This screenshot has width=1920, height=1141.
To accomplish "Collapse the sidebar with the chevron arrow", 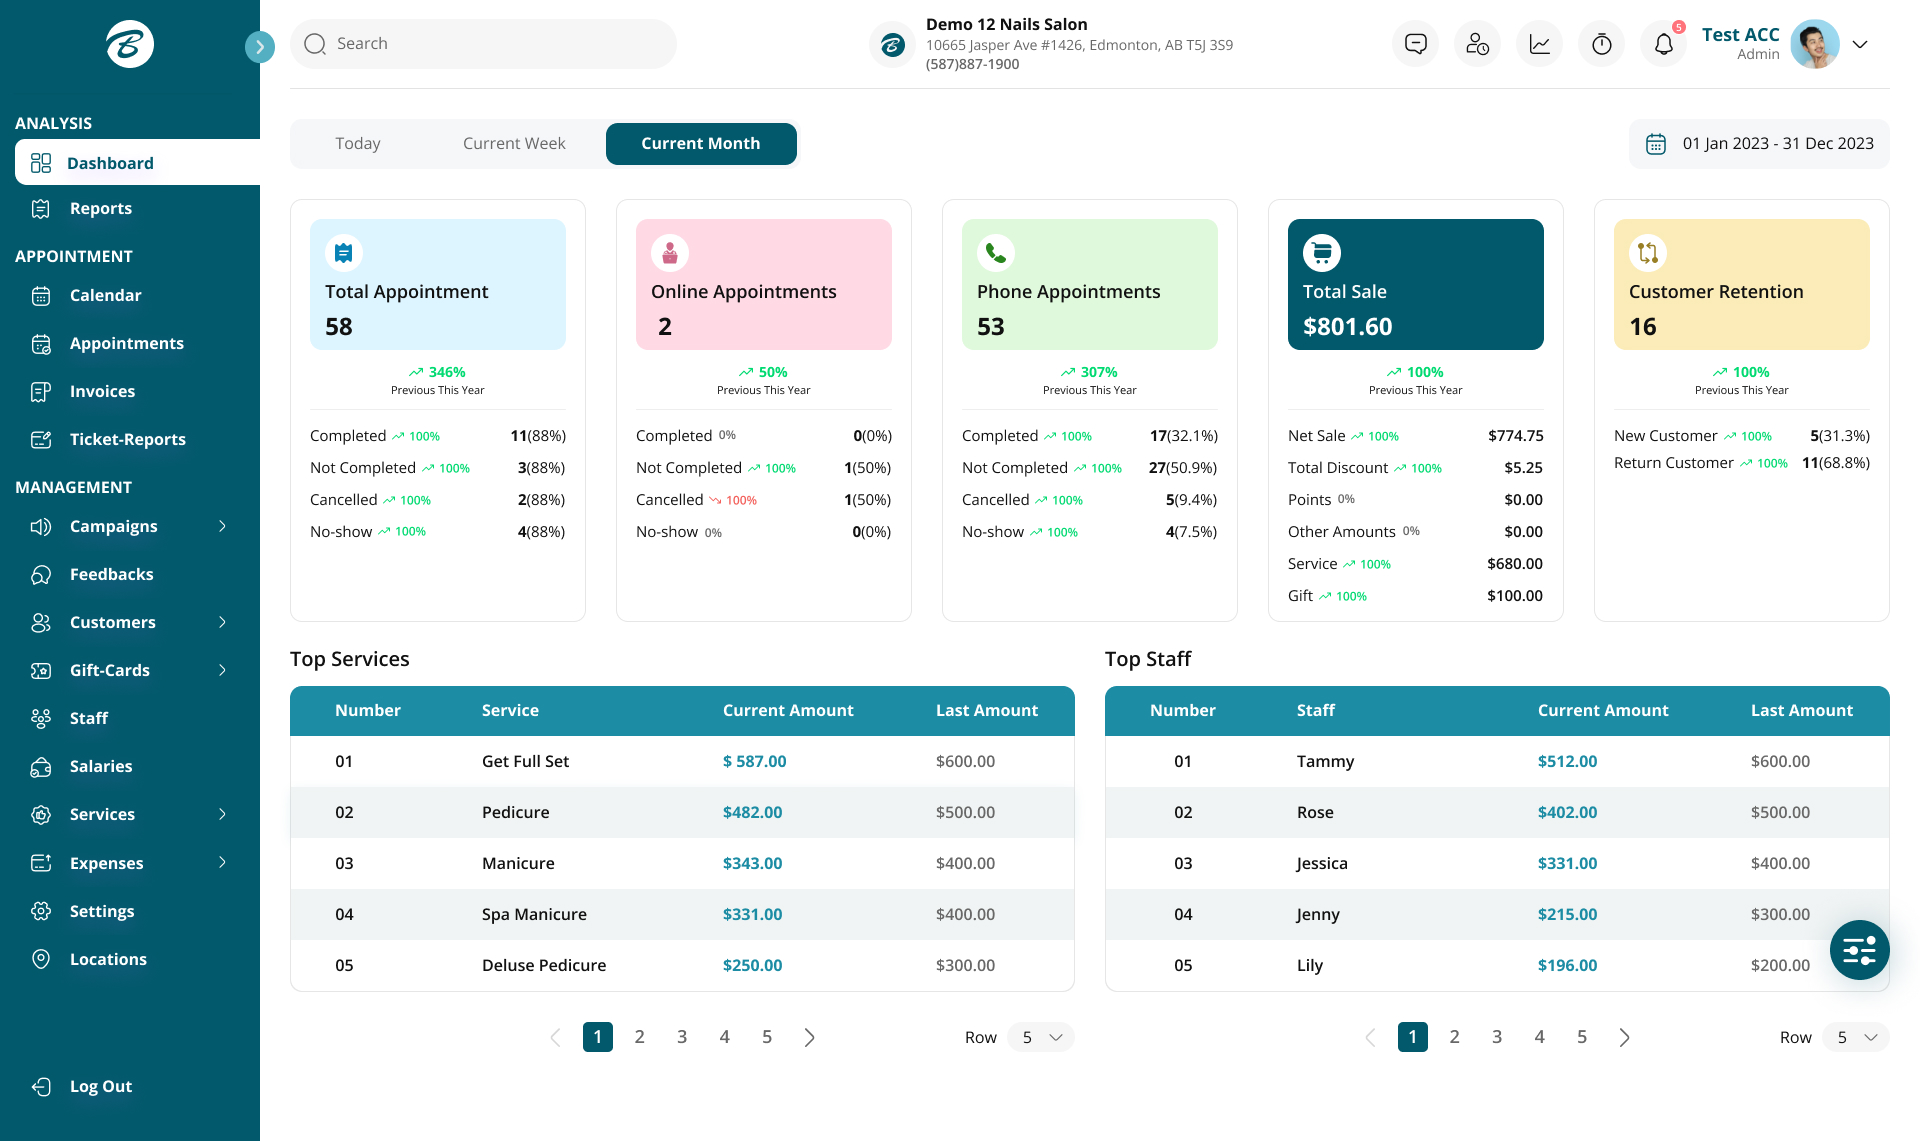I will (x=260, y=46).
